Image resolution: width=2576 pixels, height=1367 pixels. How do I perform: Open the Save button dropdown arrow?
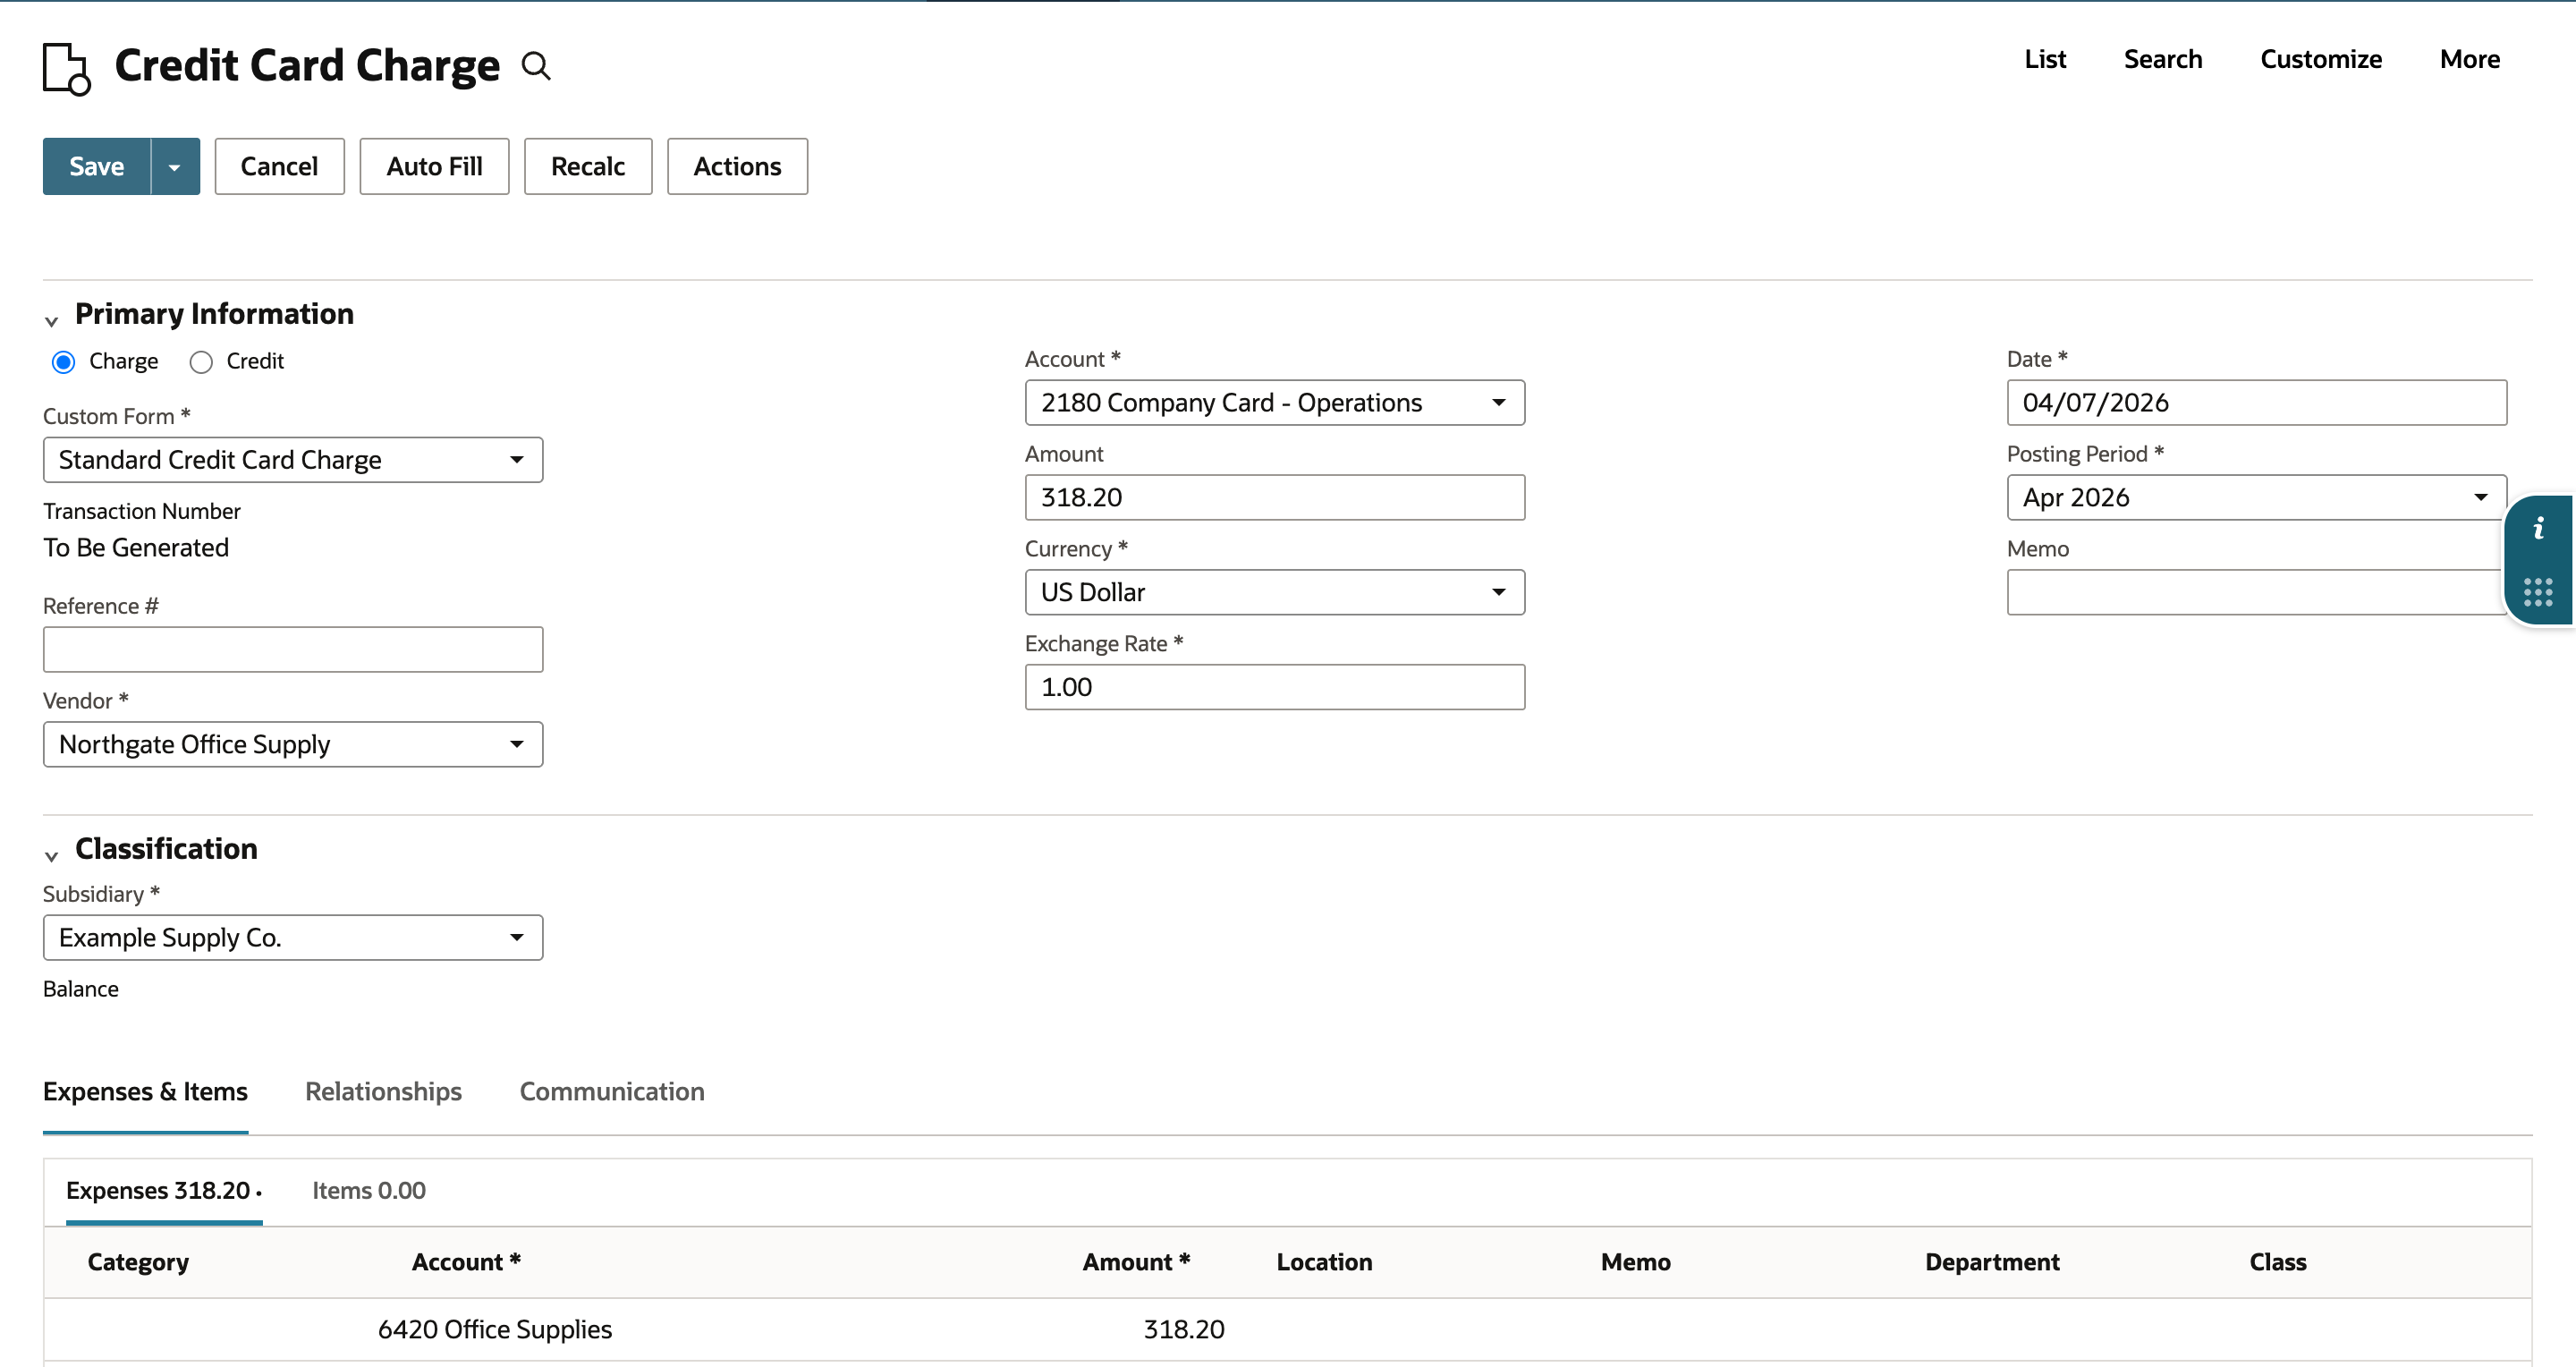[x=175, y=166]
